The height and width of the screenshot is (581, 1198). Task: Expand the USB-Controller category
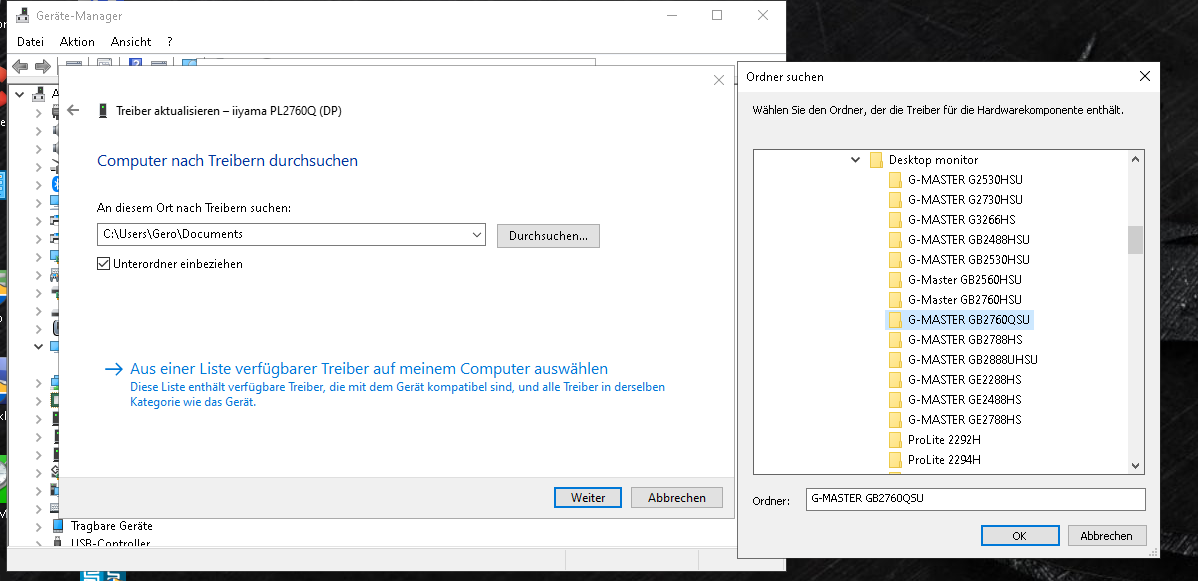pyautogui.click(x=38, y=544)
